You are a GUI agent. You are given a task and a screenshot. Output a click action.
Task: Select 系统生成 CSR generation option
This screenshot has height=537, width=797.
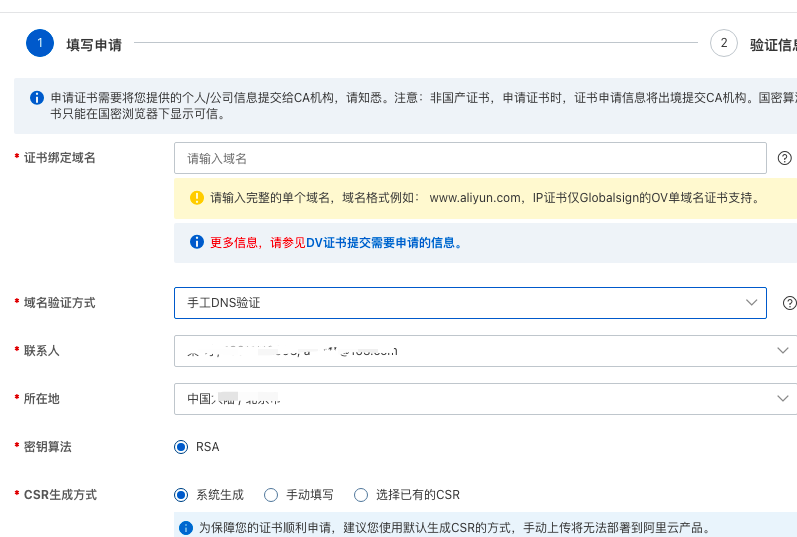click(181, 495)
